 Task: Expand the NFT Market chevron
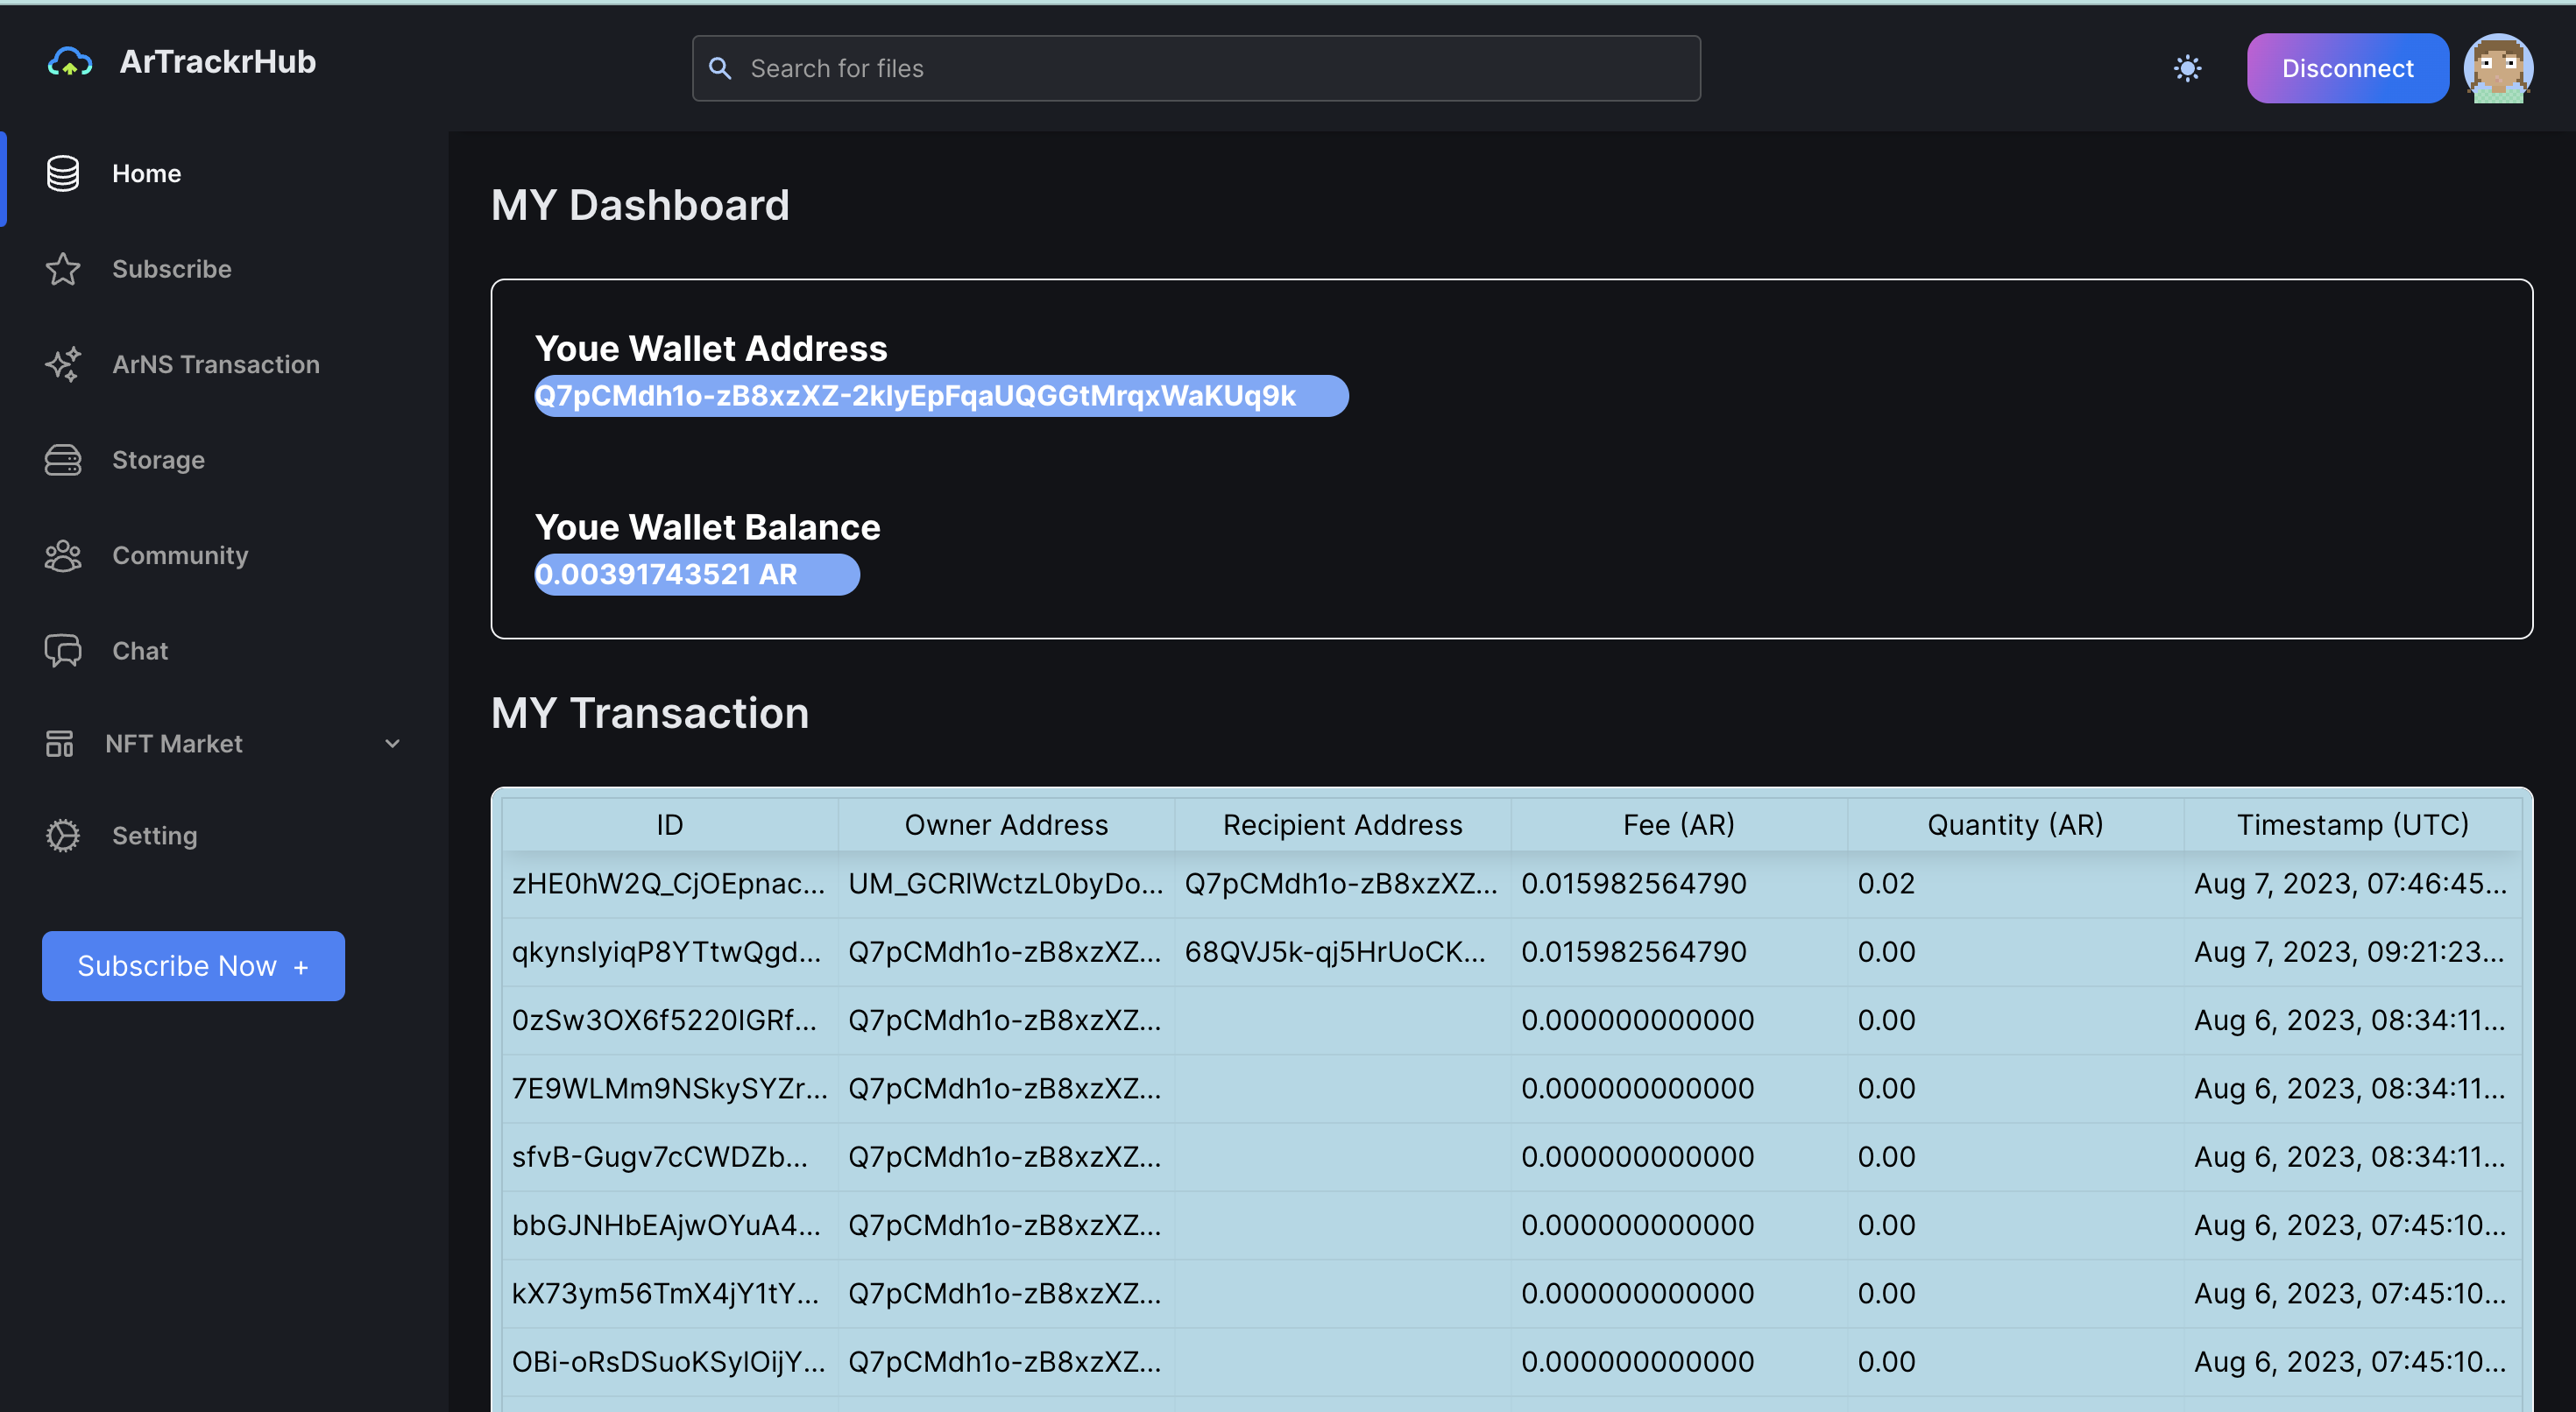(392, 743)
